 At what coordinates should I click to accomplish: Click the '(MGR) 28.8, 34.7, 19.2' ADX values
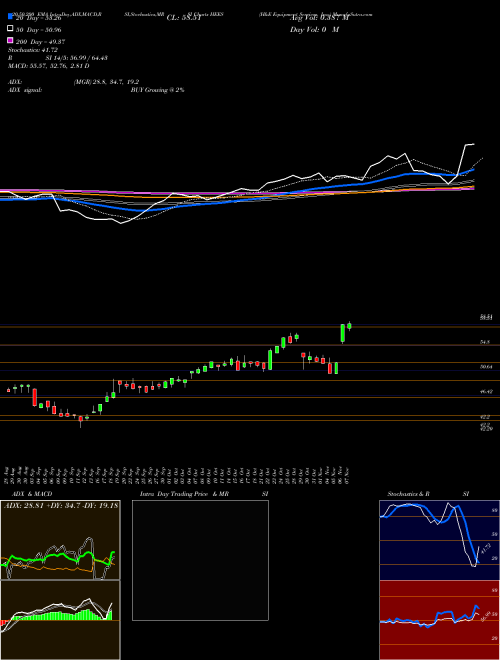point(106,82)
